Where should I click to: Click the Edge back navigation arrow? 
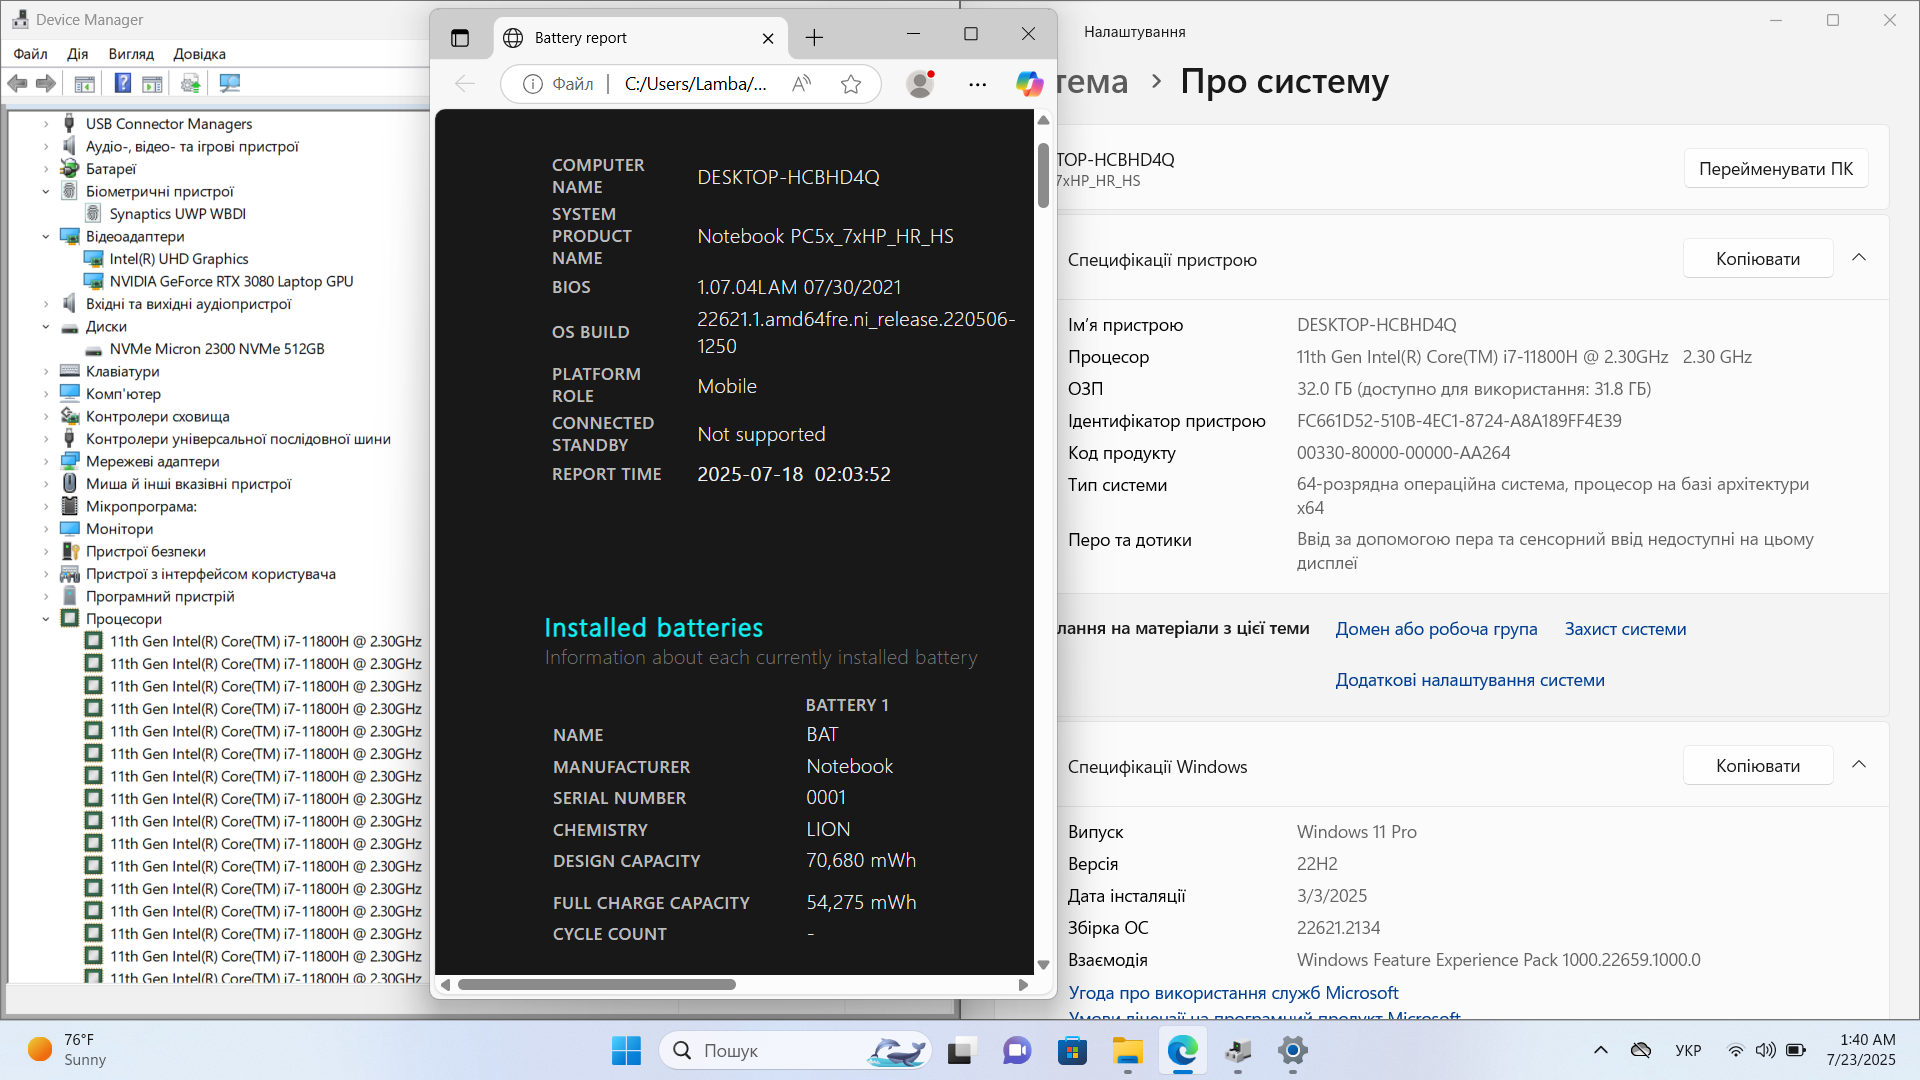(x=465, y=84)
